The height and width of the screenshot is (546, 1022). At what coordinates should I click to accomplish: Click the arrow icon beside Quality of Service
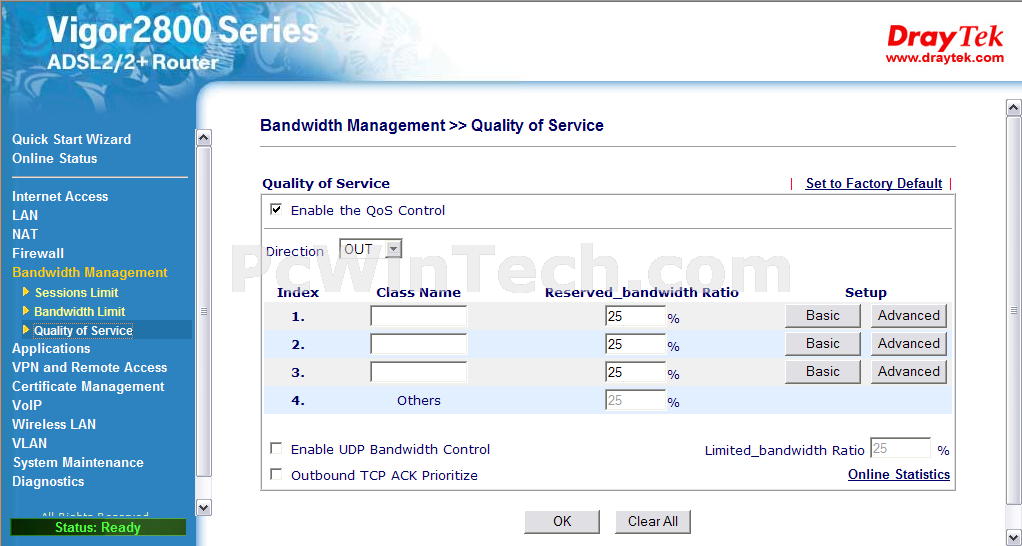point(26,329)
